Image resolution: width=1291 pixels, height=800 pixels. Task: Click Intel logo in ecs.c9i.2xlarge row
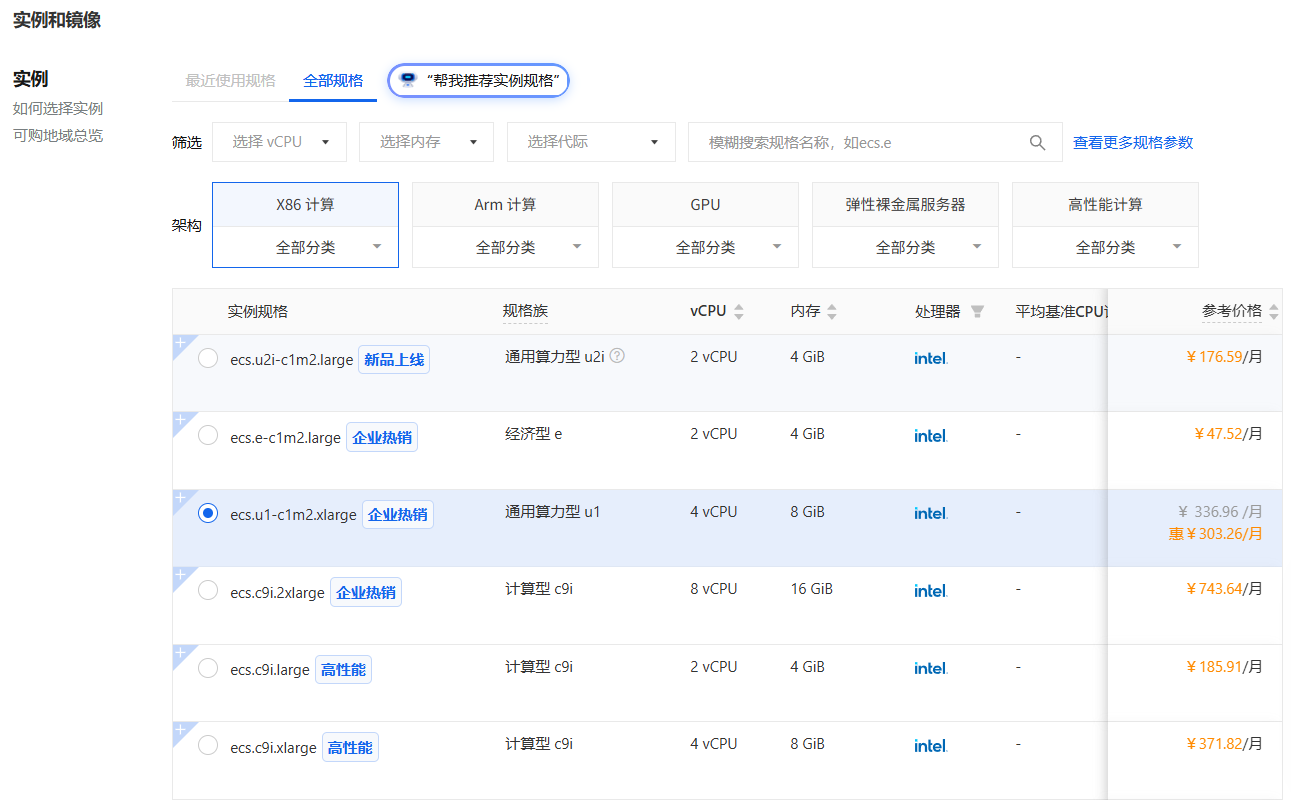pyautogui.click(x=931, y=591)
